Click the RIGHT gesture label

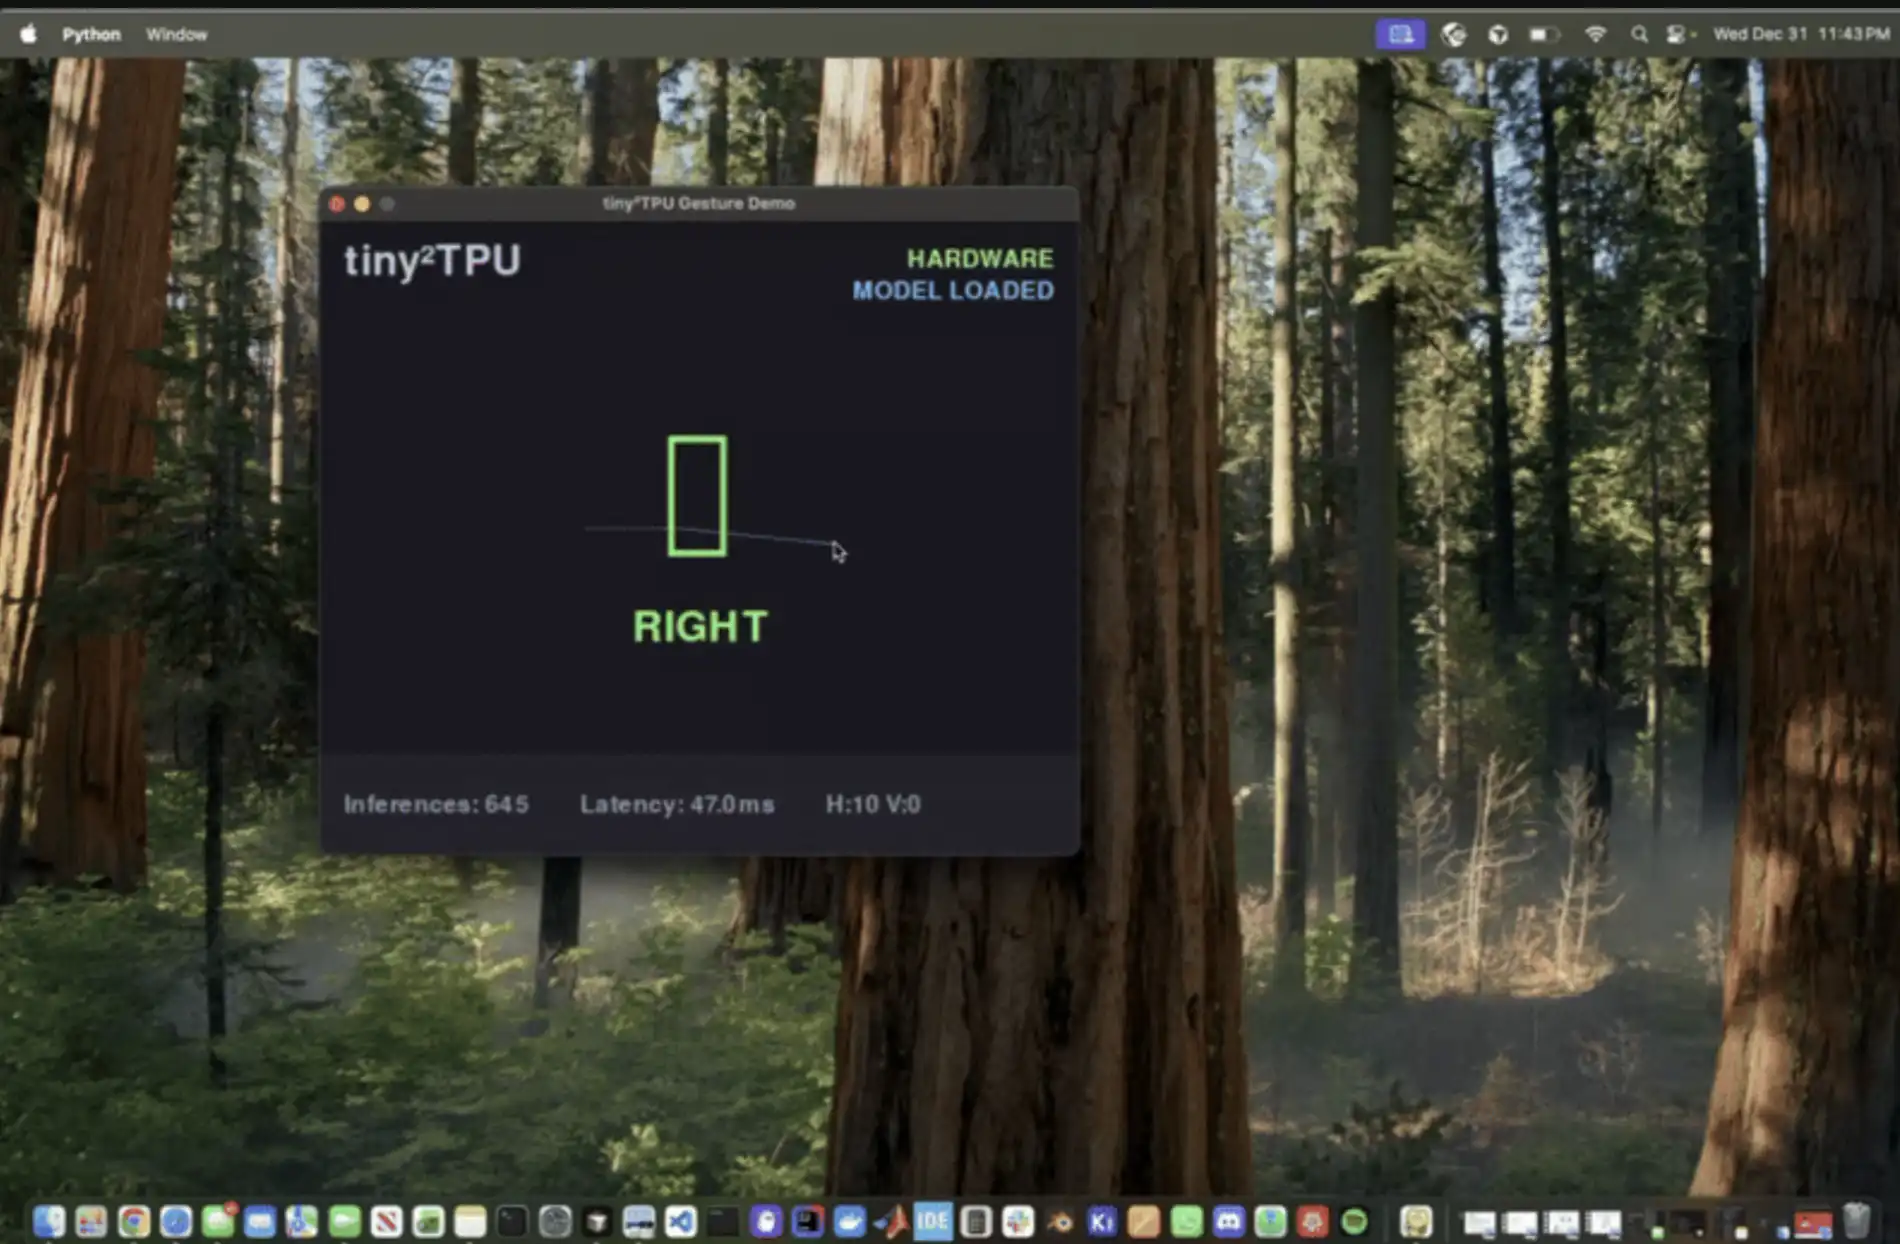coord(700,627)
